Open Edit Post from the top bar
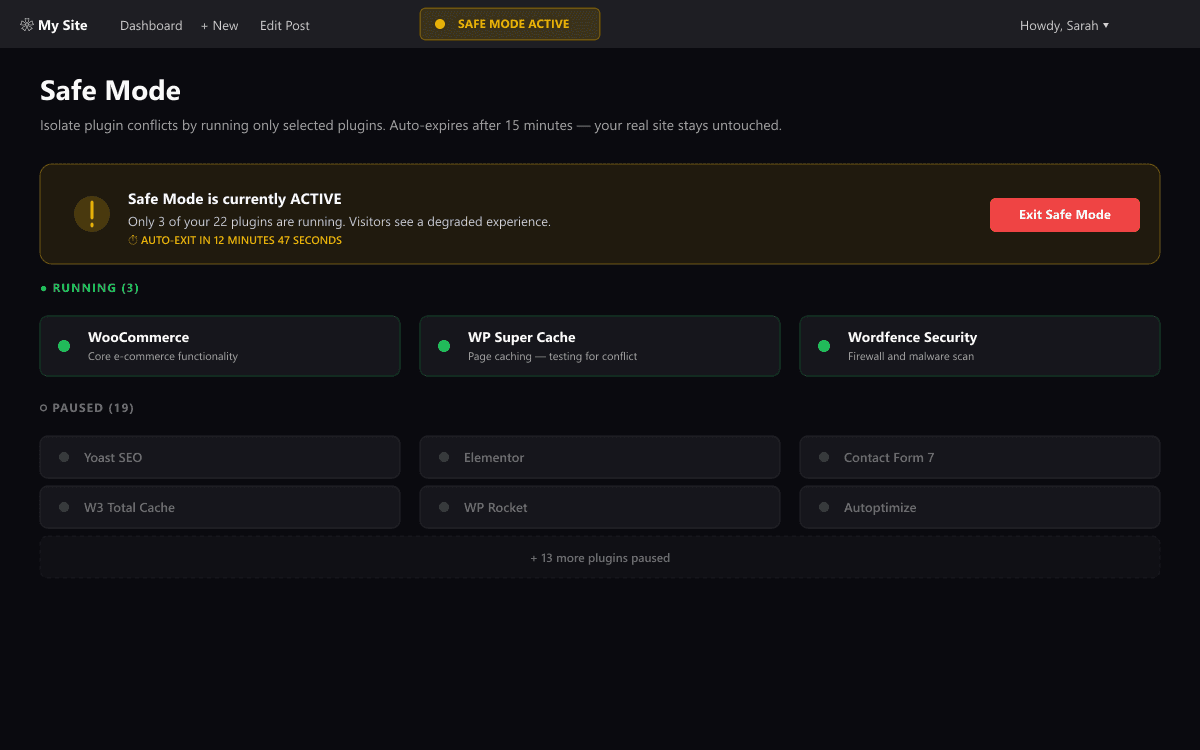This screenshot has width=1200, height=750. pyautogui.click(x=285, y=25)
